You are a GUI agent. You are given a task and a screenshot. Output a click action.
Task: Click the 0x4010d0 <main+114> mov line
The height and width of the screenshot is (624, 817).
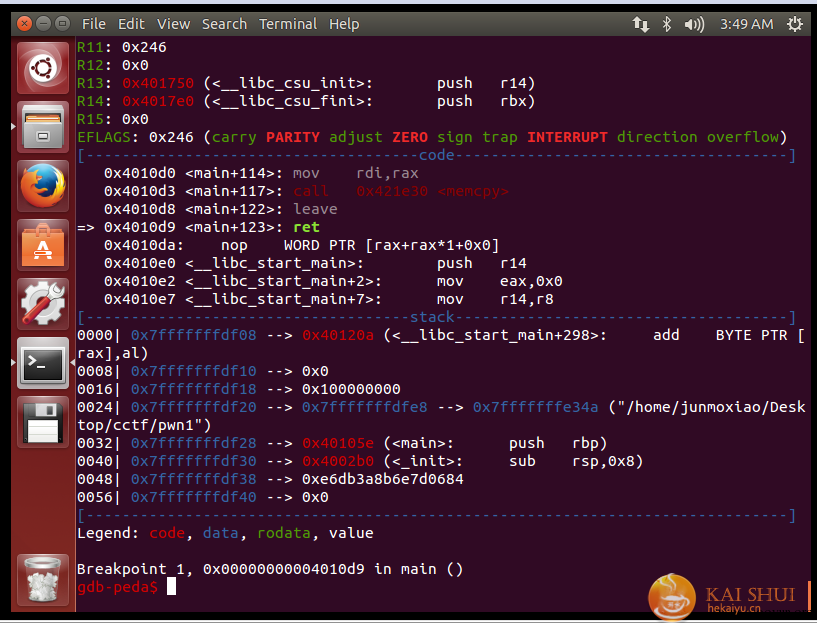coord(261,173)
